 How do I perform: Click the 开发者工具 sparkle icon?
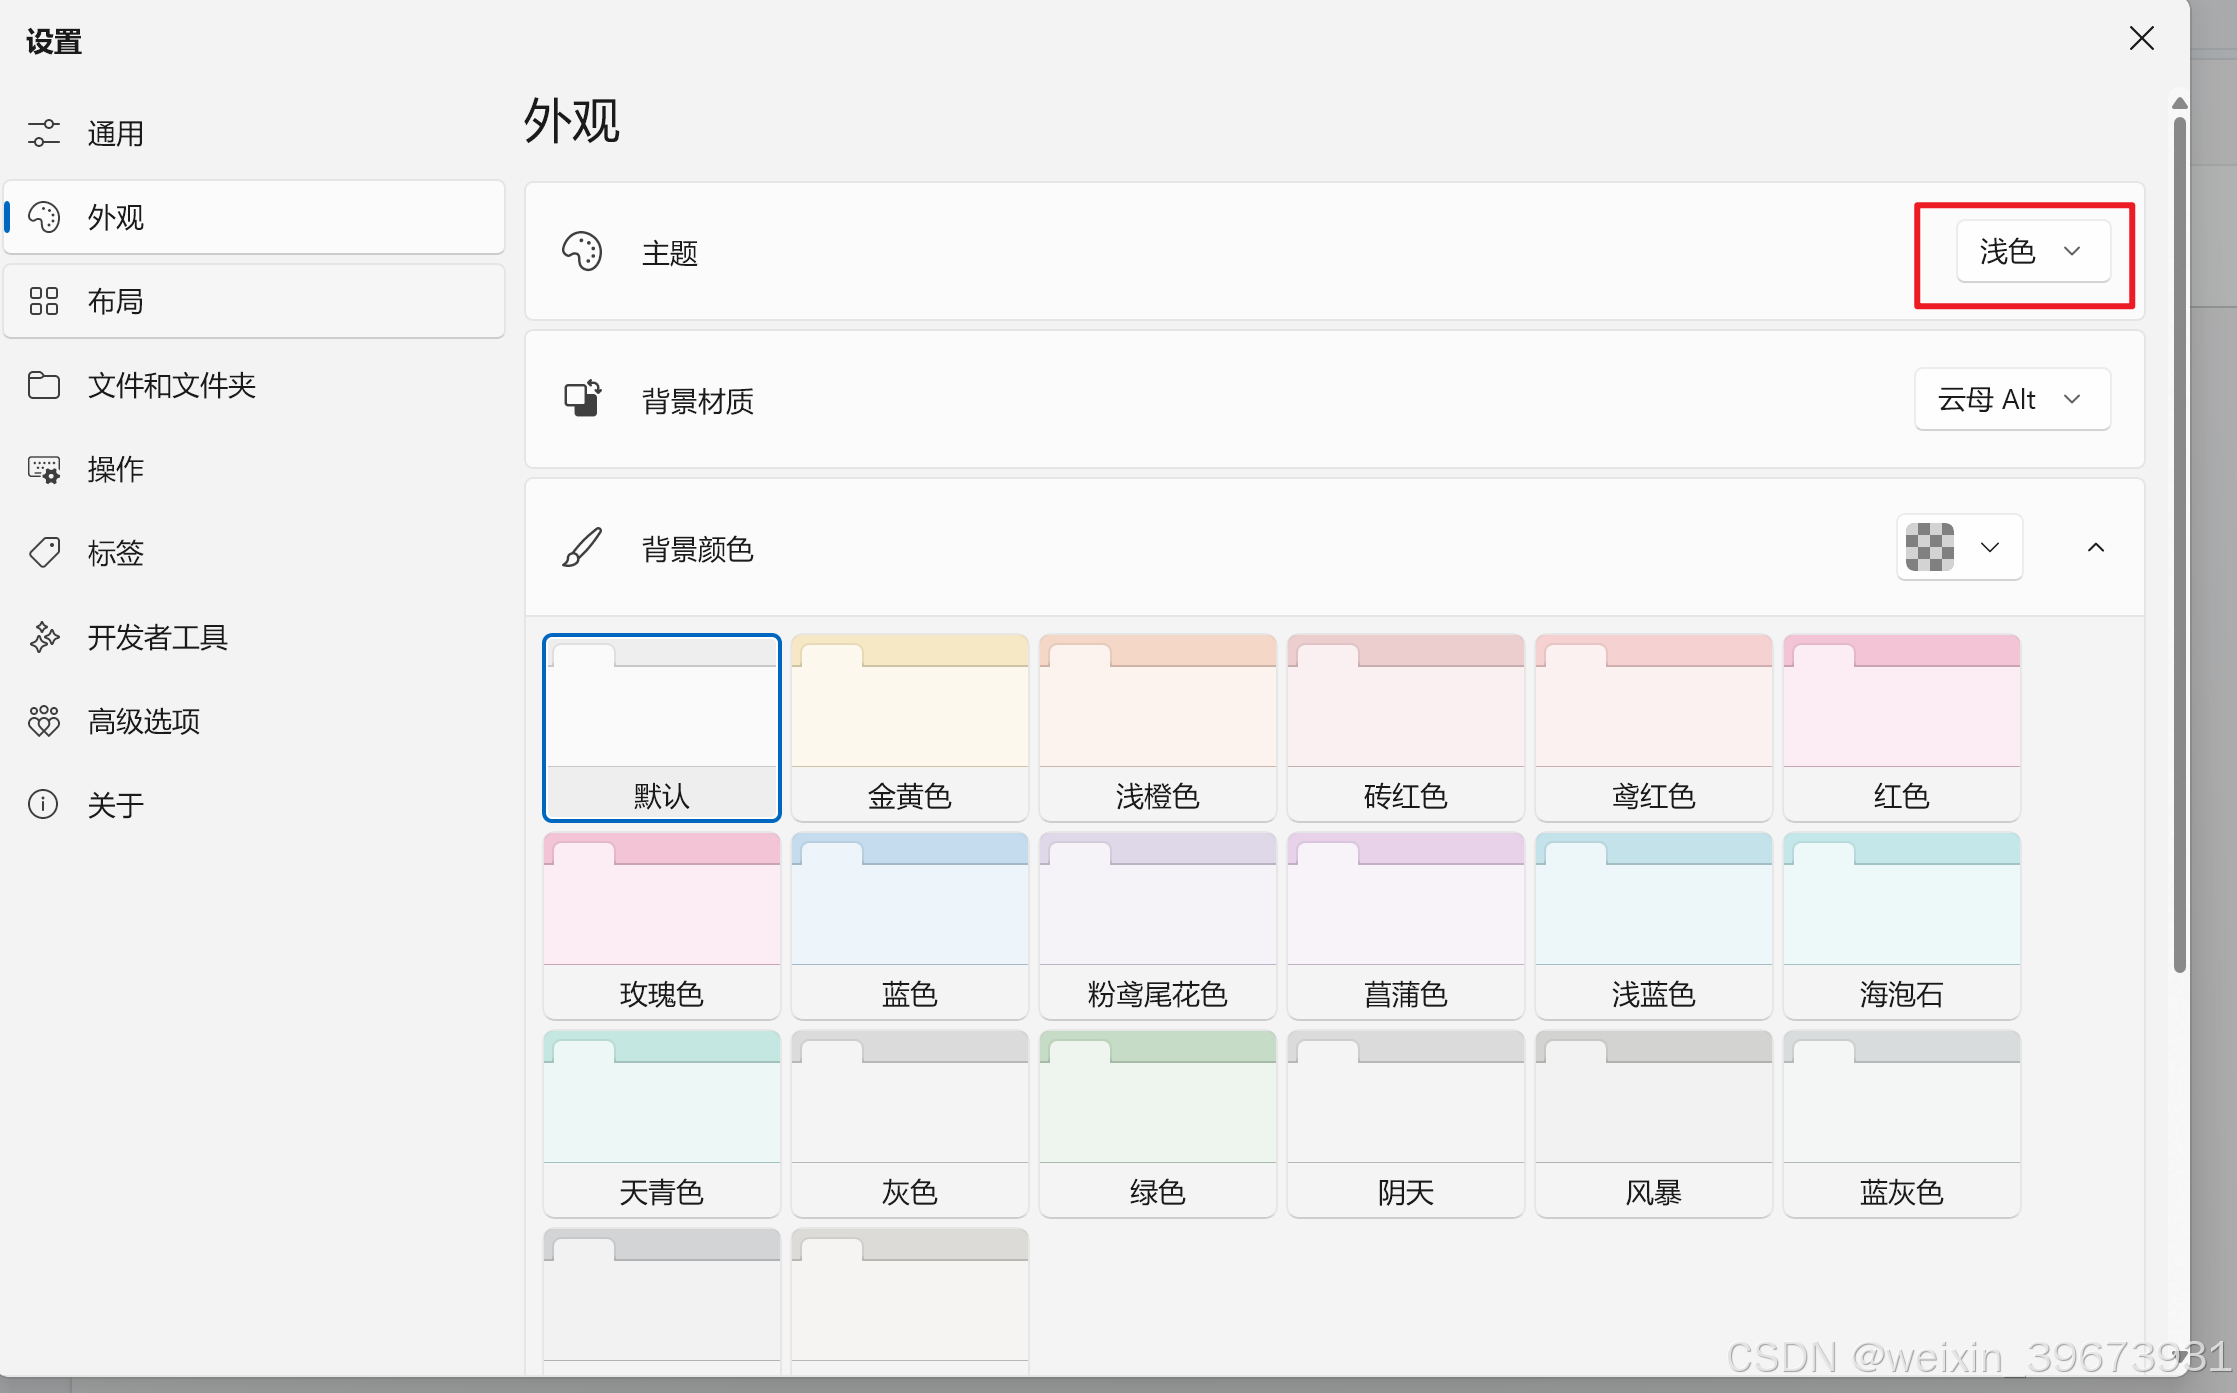click(44, 637)
